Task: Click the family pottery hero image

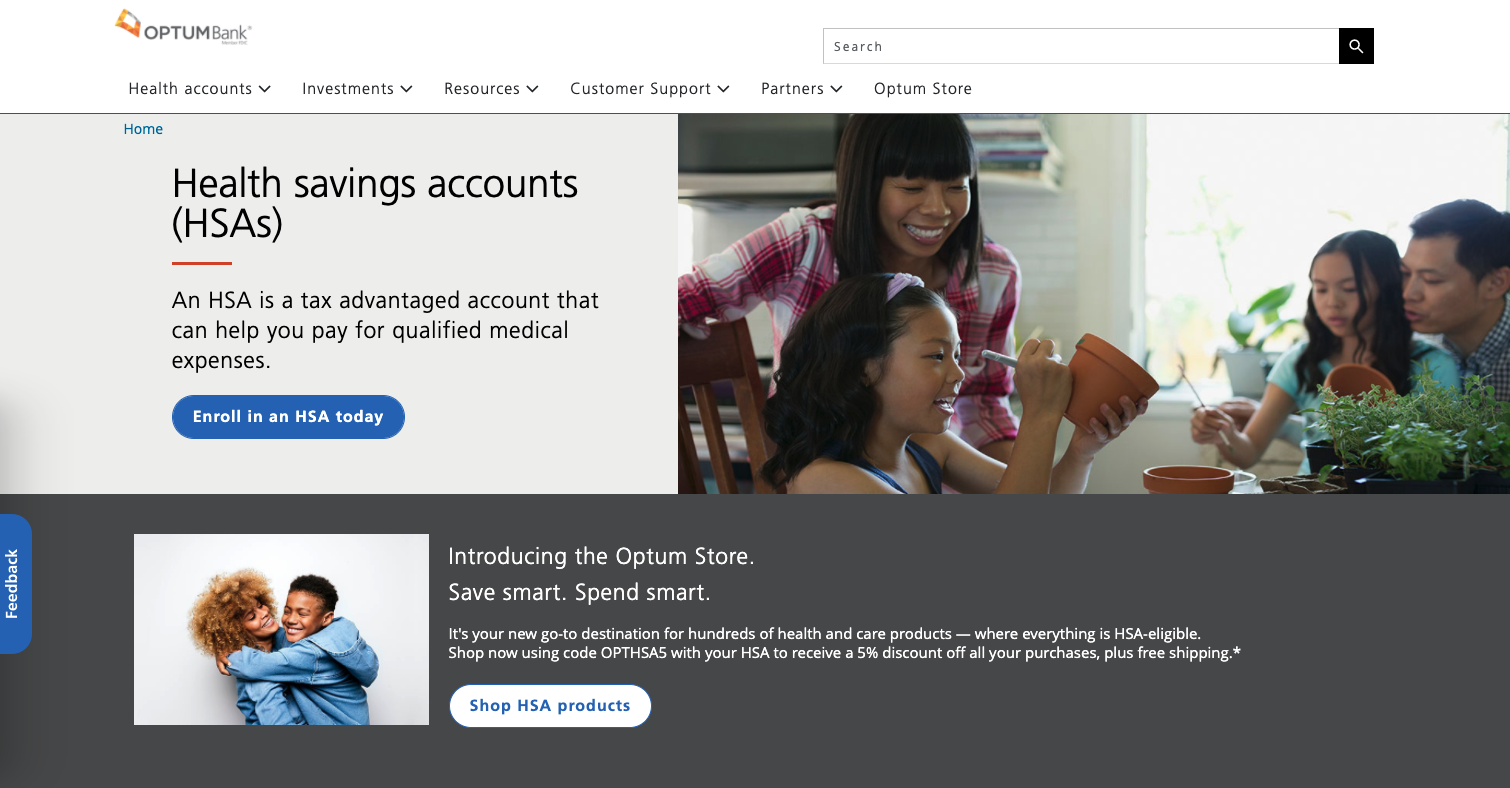Action: [x=1094, y=304]
